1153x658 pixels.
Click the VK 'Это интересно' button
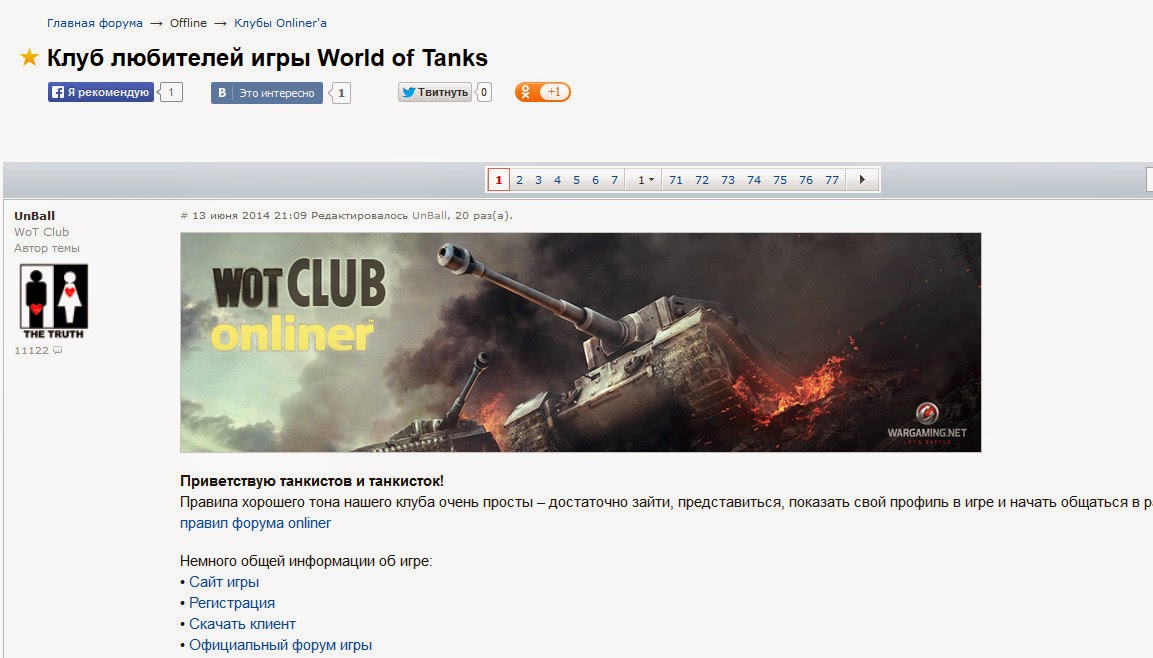(267, 93)
